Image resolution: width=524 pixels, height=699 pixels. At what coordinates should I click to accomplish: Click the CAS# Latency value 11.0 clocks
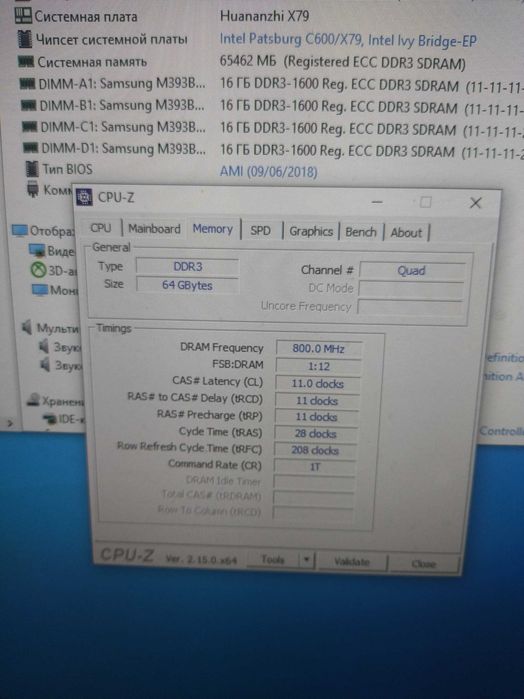pyautogui.click(x=318, y=383)
